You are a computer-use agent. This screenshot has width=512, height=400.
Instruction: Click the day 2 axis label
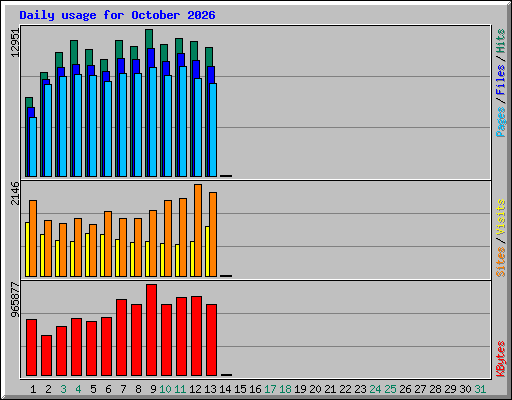pyautogui.click(x=48, y=389)
